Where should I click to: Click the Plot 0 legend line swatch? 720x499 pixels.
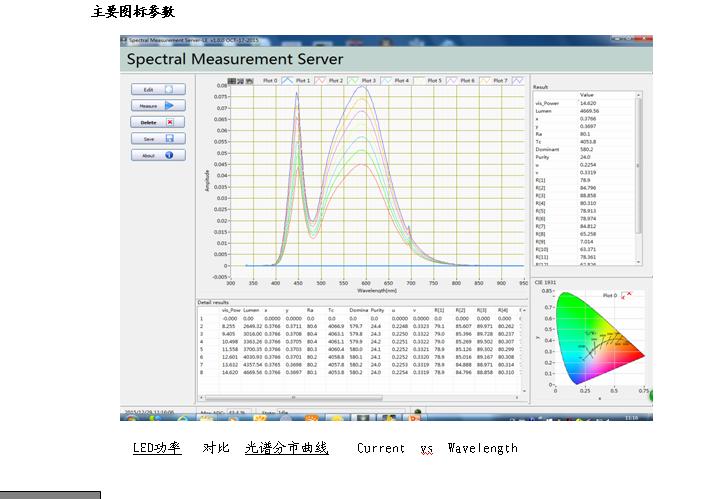click(x=288, y=80)
